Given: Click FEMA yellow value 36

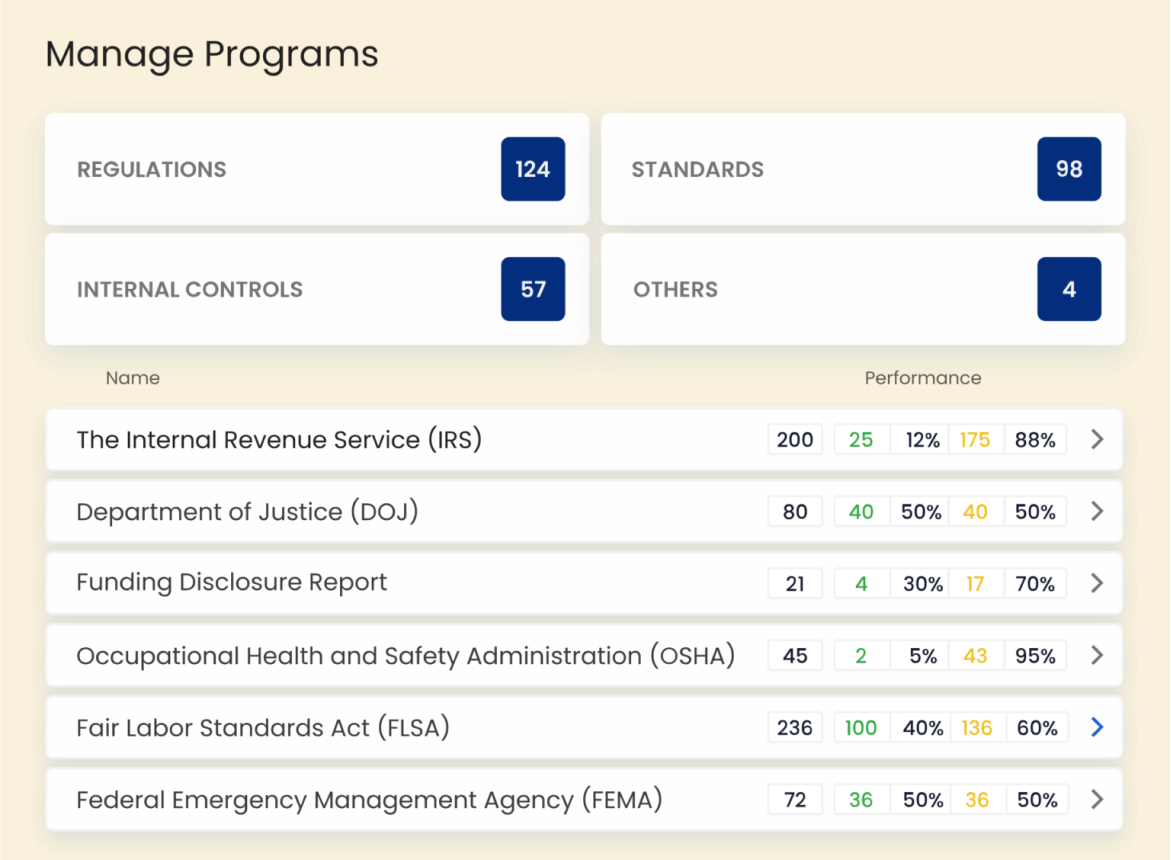Looking at the screenshot, I should (x=977, y=800).
